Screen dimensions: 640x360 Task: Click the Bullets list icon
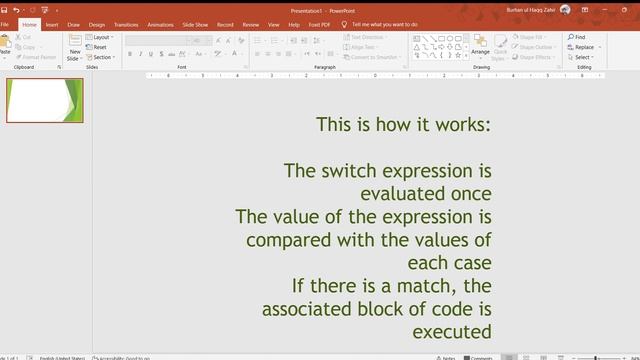point(257,40)
